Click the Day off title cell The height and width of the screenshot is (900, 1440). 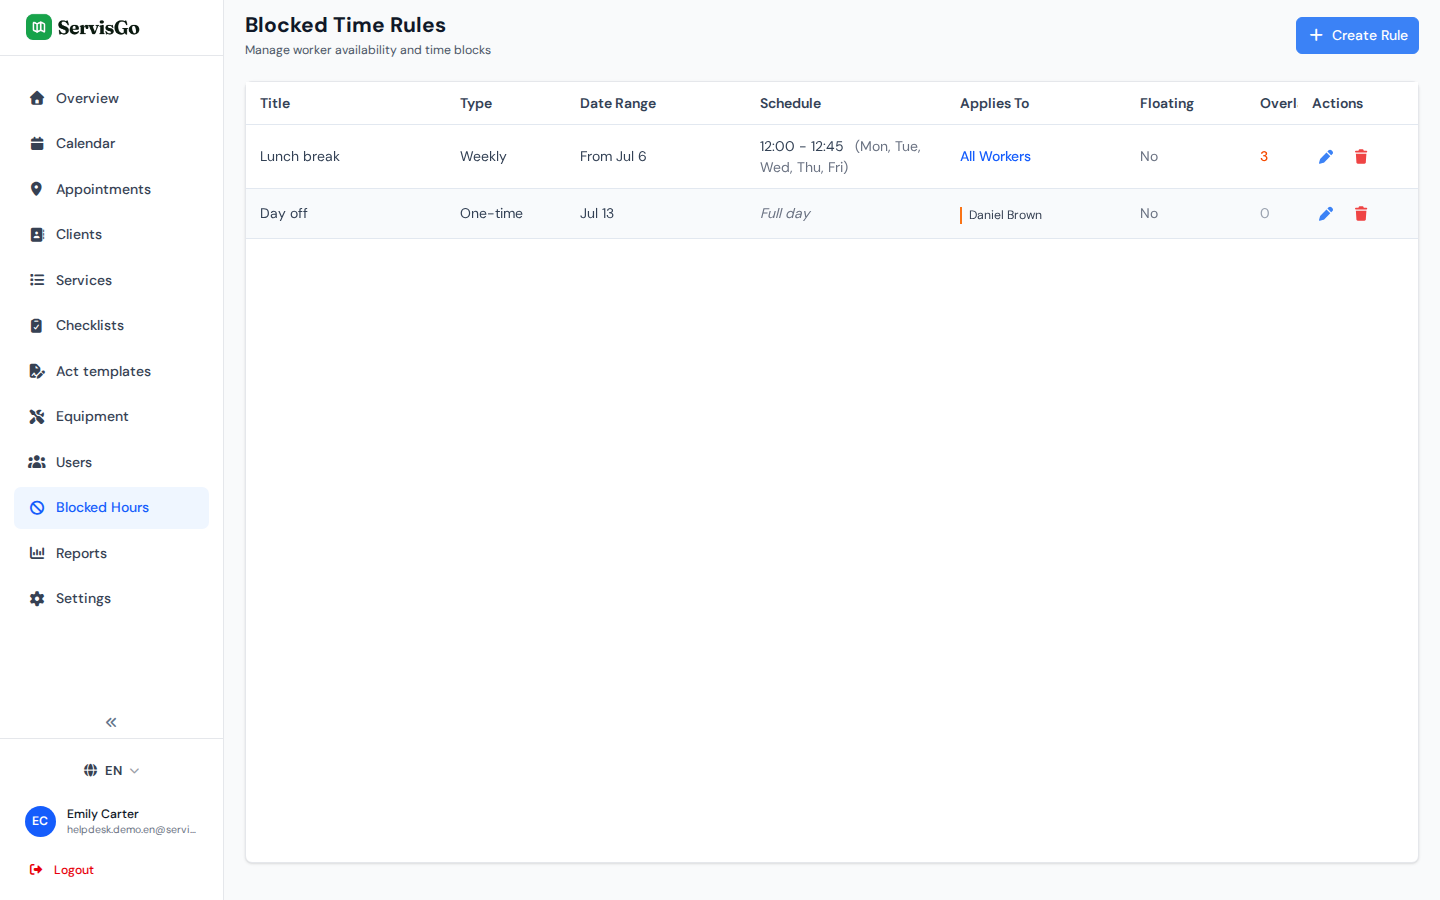pos(284,213)
